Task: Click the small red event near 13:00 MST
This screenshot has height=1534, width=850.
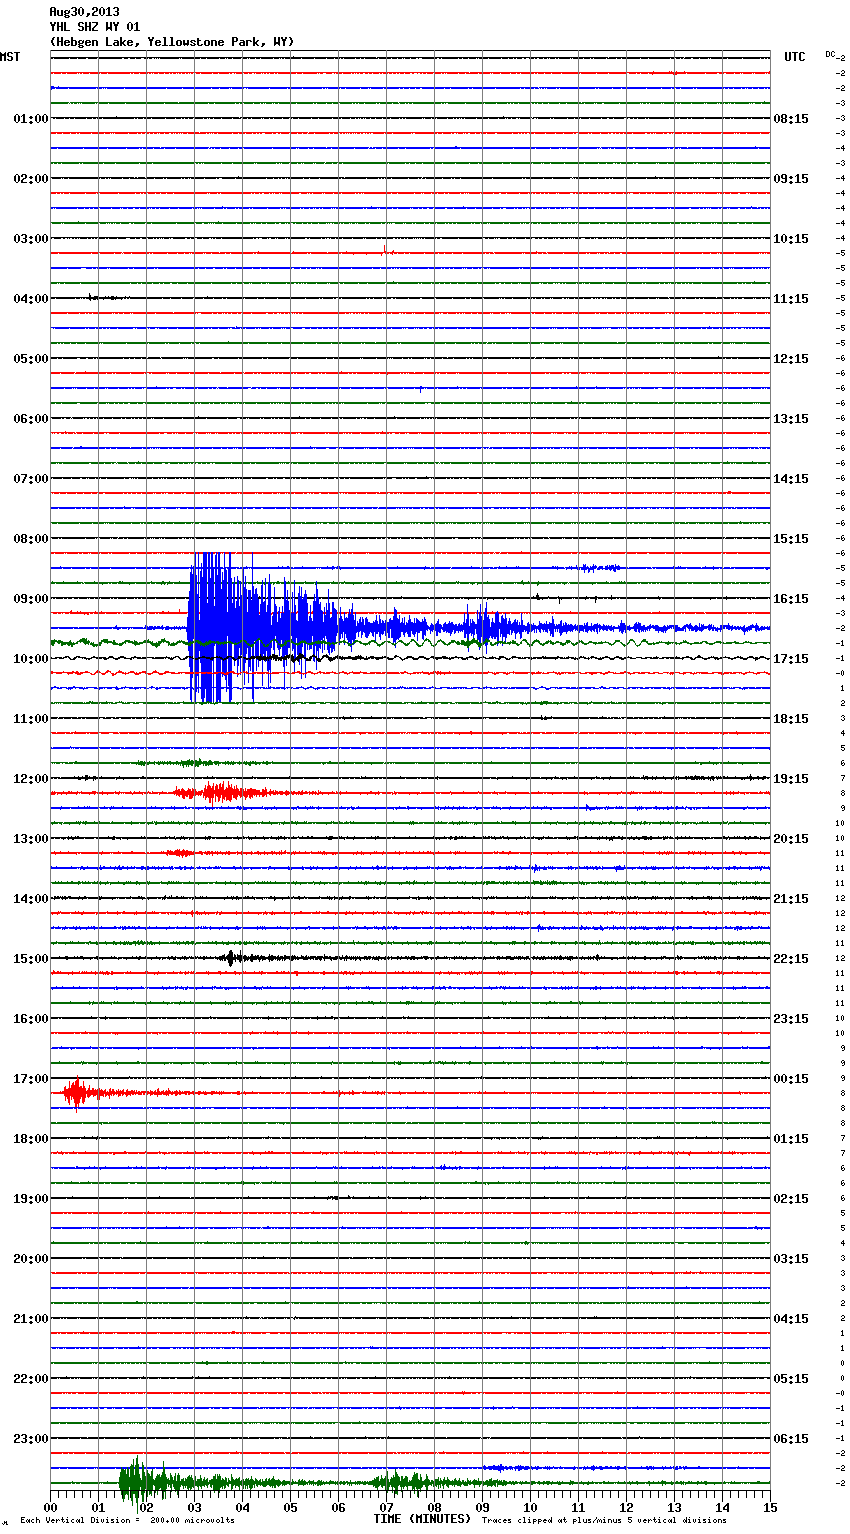Action: pyautogui.click(x=181, y=853)
